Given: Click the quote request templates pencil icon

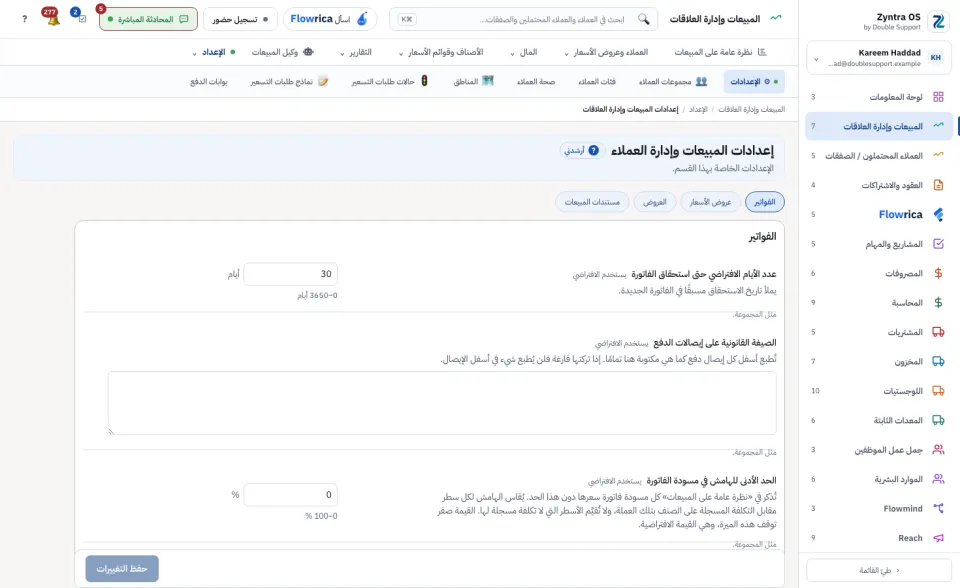Looking at the screenshot, I should (x=323, y=81).
